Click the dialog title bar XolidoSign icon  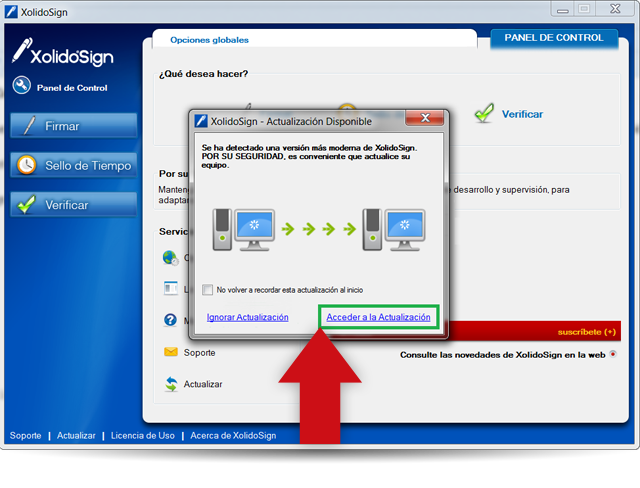[x=200, y=121]
